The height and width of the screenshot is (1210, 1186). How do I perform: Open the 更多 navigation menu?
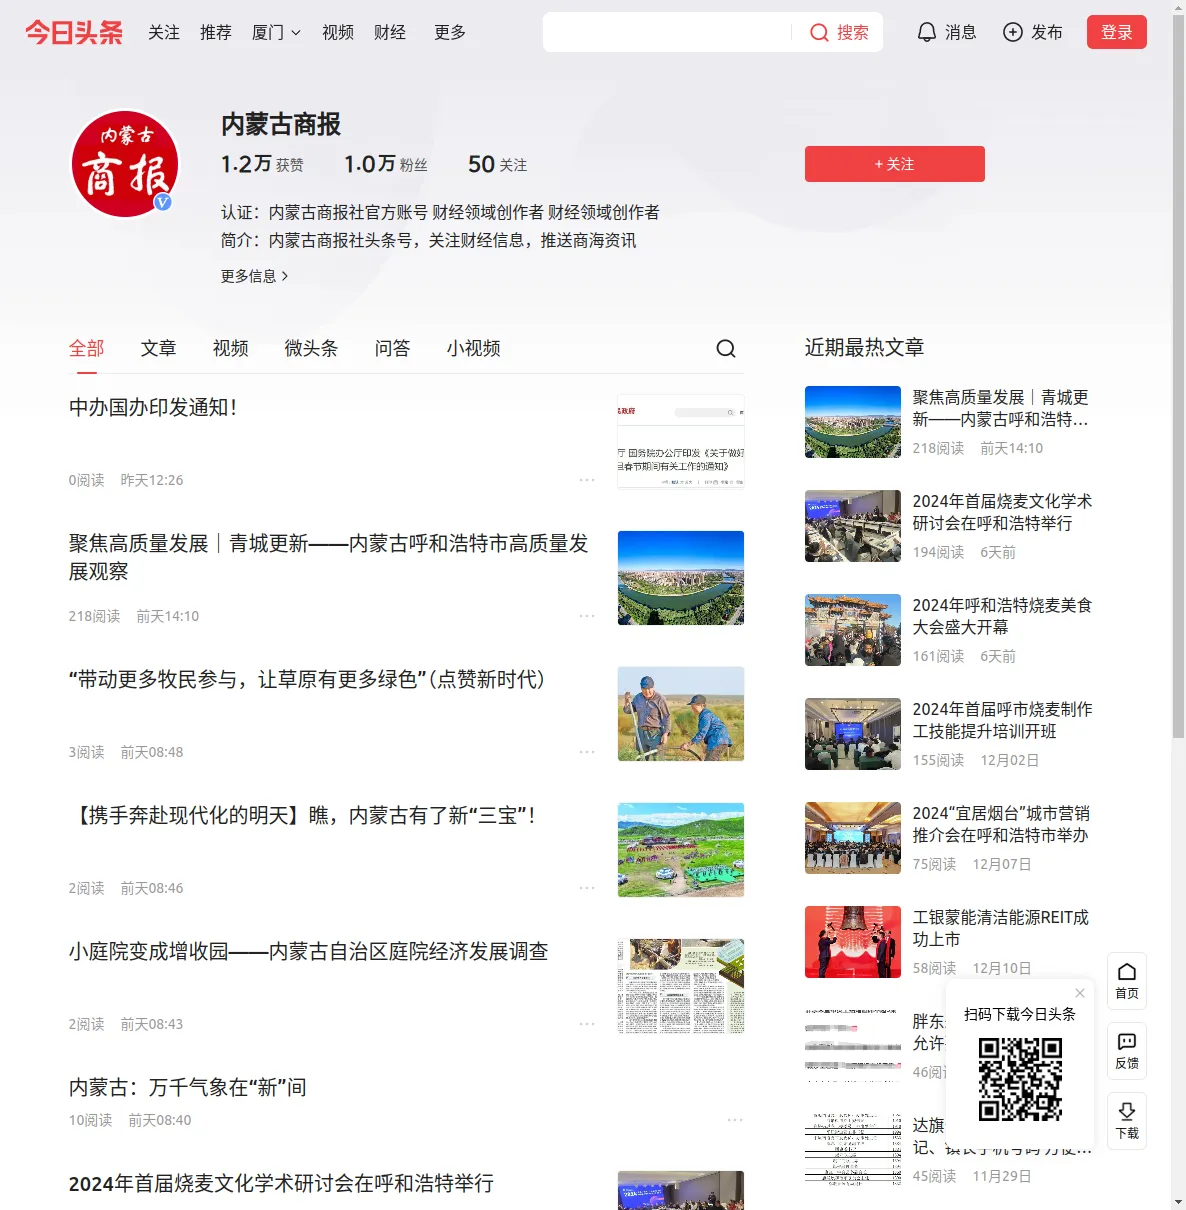[450, 33]
